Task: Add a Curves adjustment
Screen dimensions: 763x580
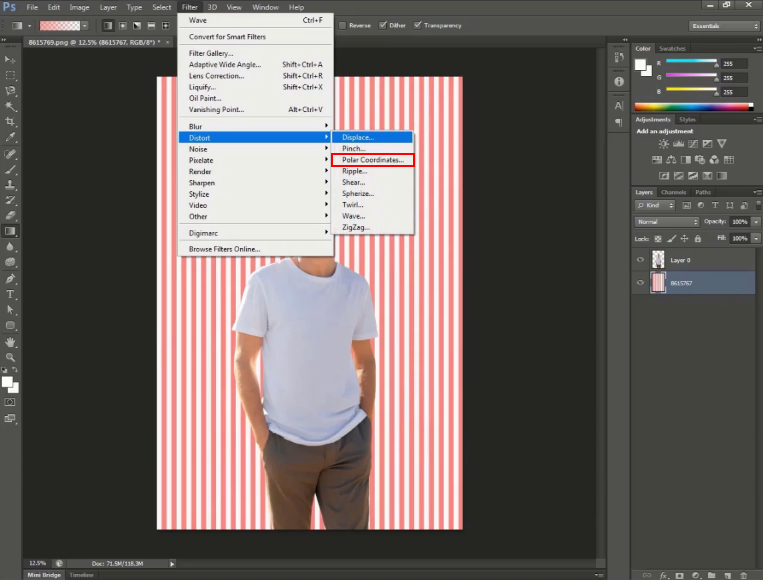Action: [693, 144]
